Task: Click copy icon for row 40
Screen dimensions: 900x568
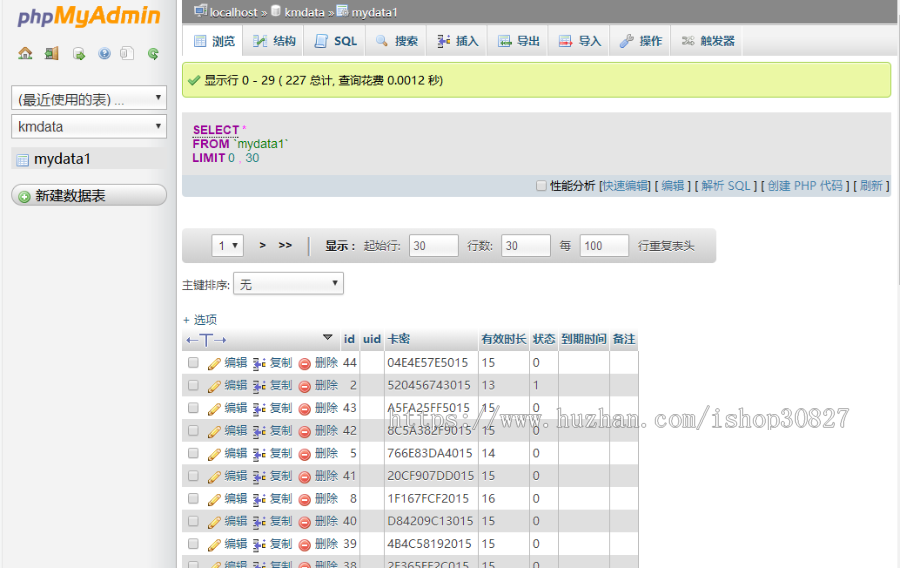Action: pyautogui.click(x=259, y=522)
